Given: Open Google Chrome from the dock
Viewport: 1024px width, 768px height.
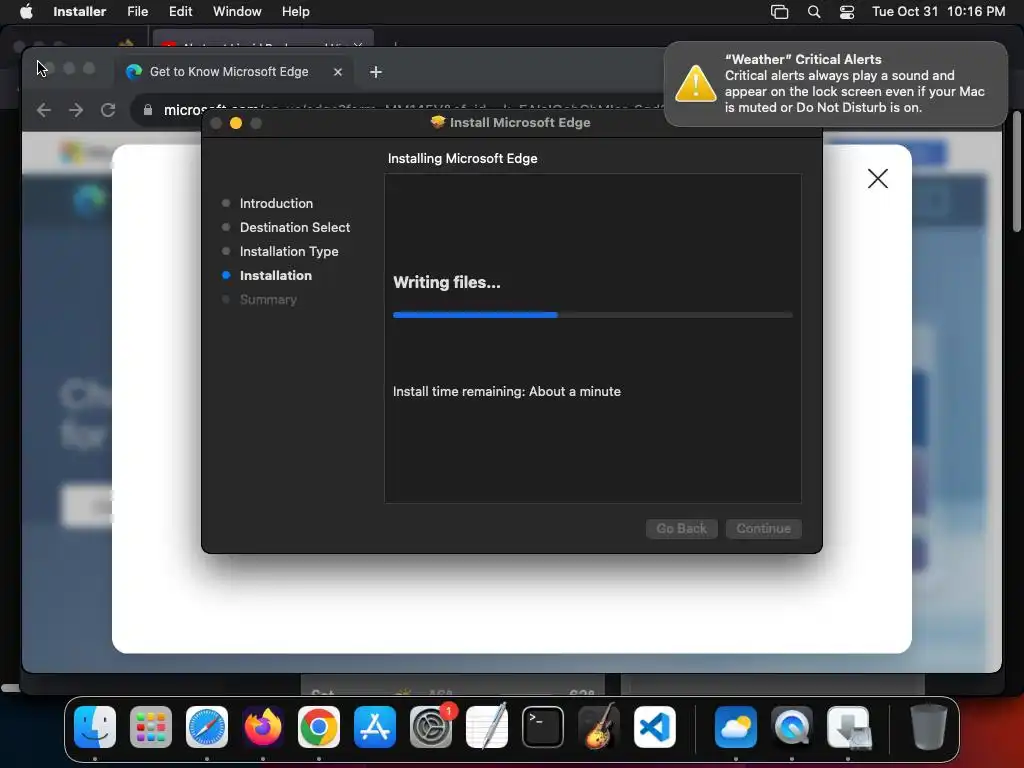Looking at the screenshot, I should (x=319, y=727).
